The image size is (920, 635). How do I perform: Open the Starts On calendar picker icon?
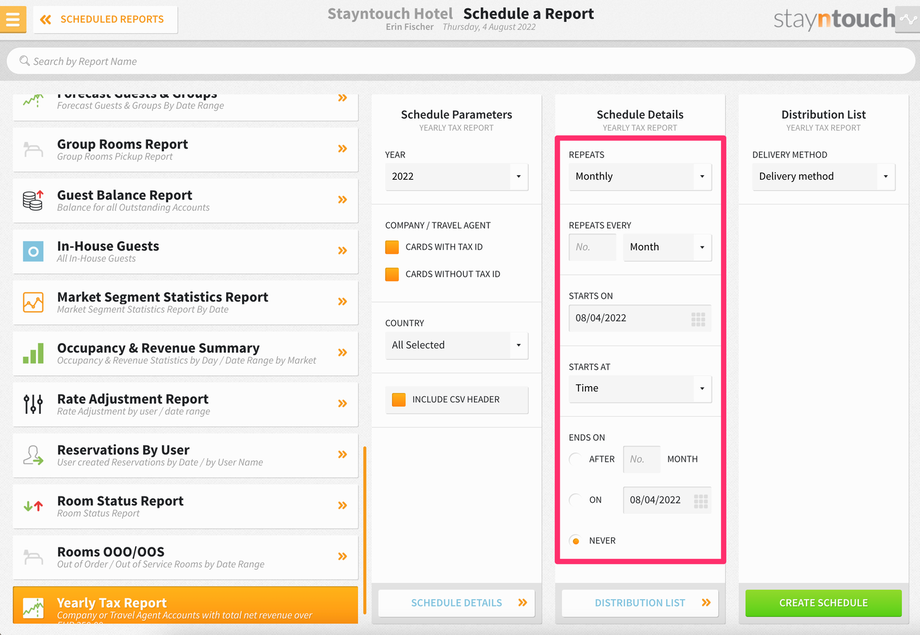click(698, 319)
